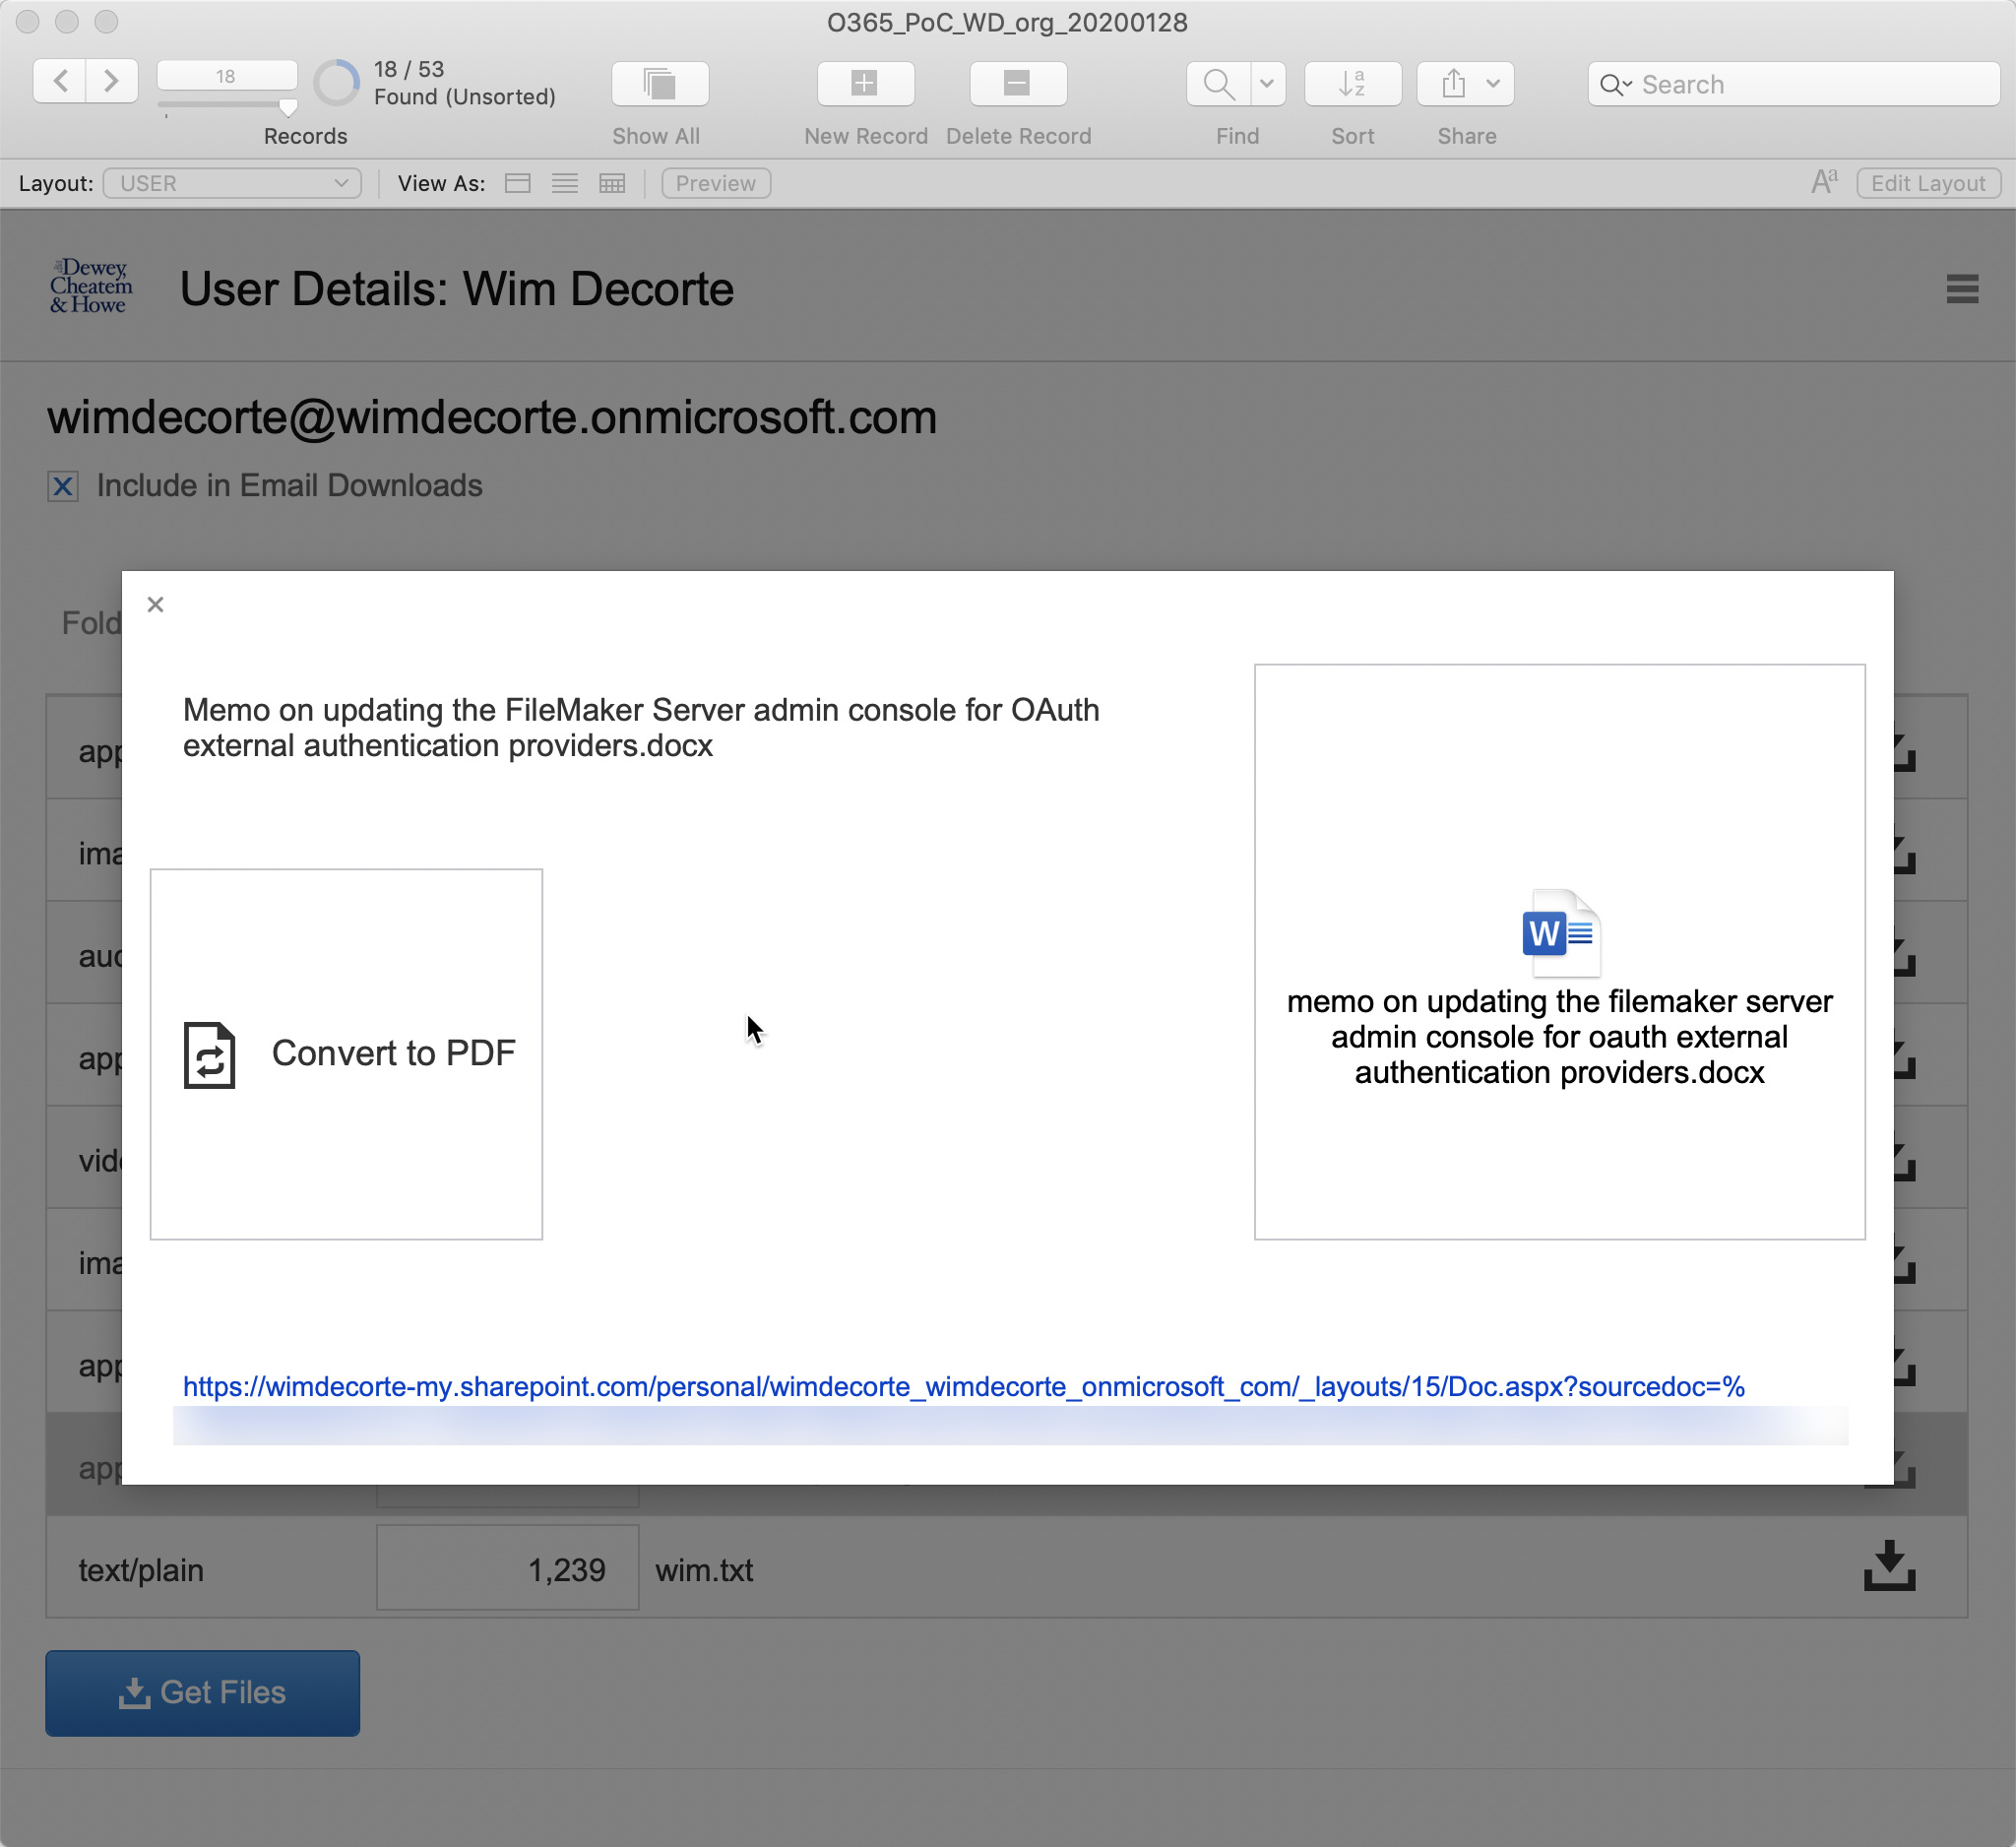Switch to Form view
This screenshot has height=1847, width=2016.
517,183
